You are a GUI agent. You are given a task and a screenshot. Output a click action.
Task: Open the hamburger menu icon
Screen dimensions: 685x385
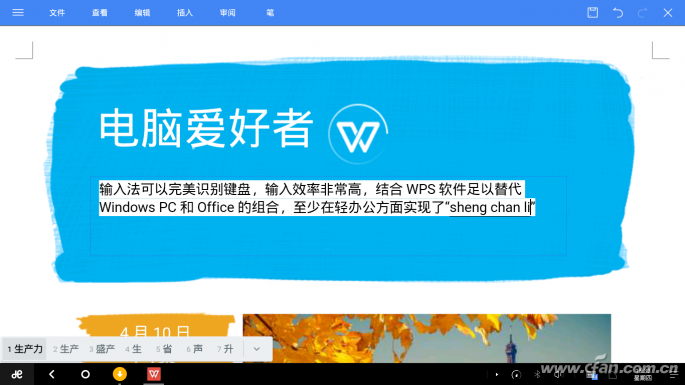(18, 13)
